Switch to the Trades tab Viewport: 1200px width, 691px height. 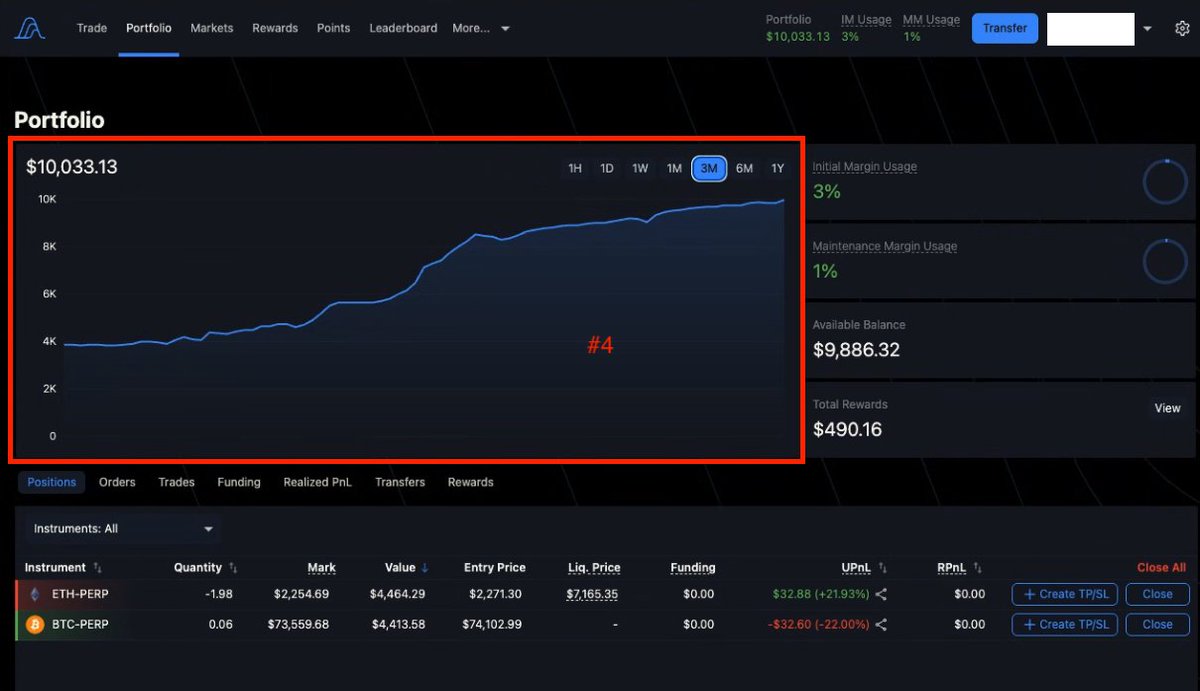(176, 482)
